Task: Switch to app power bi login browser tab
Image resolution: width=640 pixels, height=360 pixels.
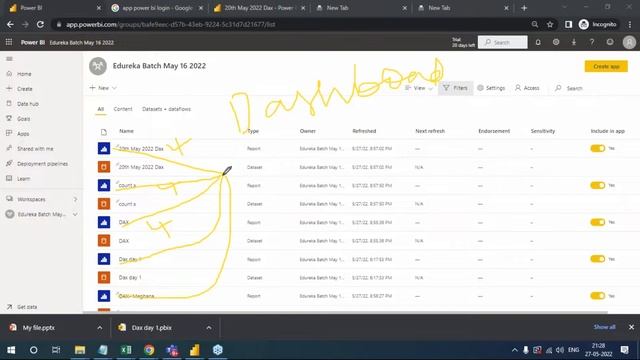Action: [158, 8]
